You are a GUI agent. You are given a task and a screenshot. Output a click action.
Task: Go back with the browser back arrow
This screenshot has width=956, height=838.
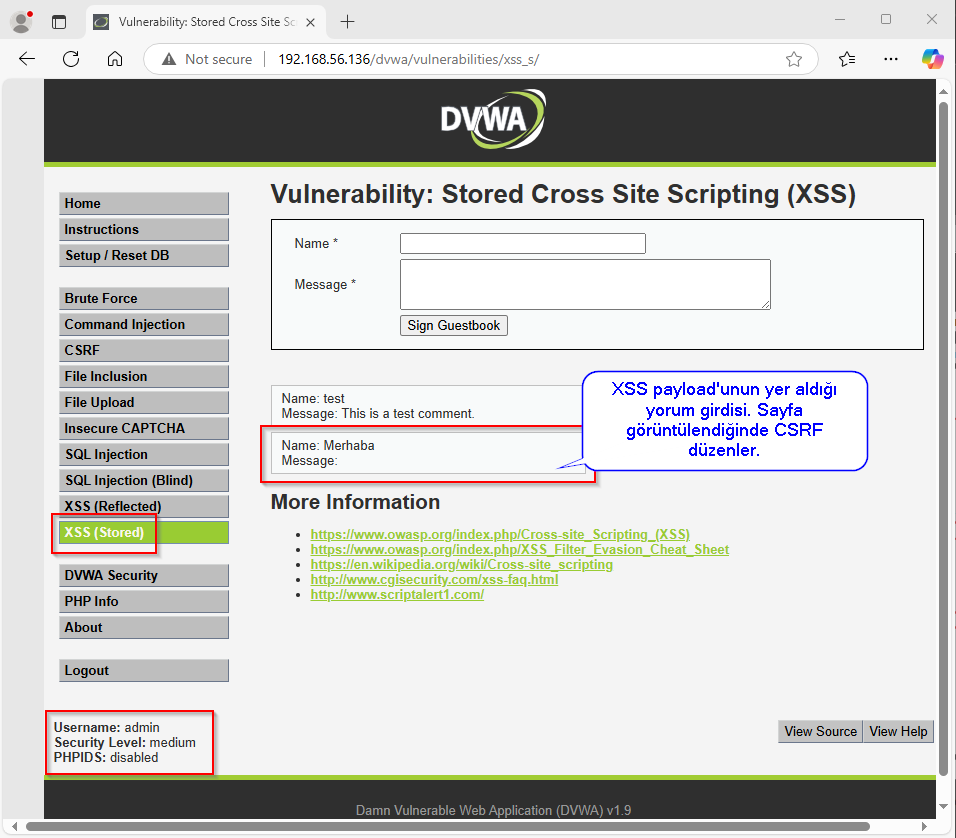[27, 59]
